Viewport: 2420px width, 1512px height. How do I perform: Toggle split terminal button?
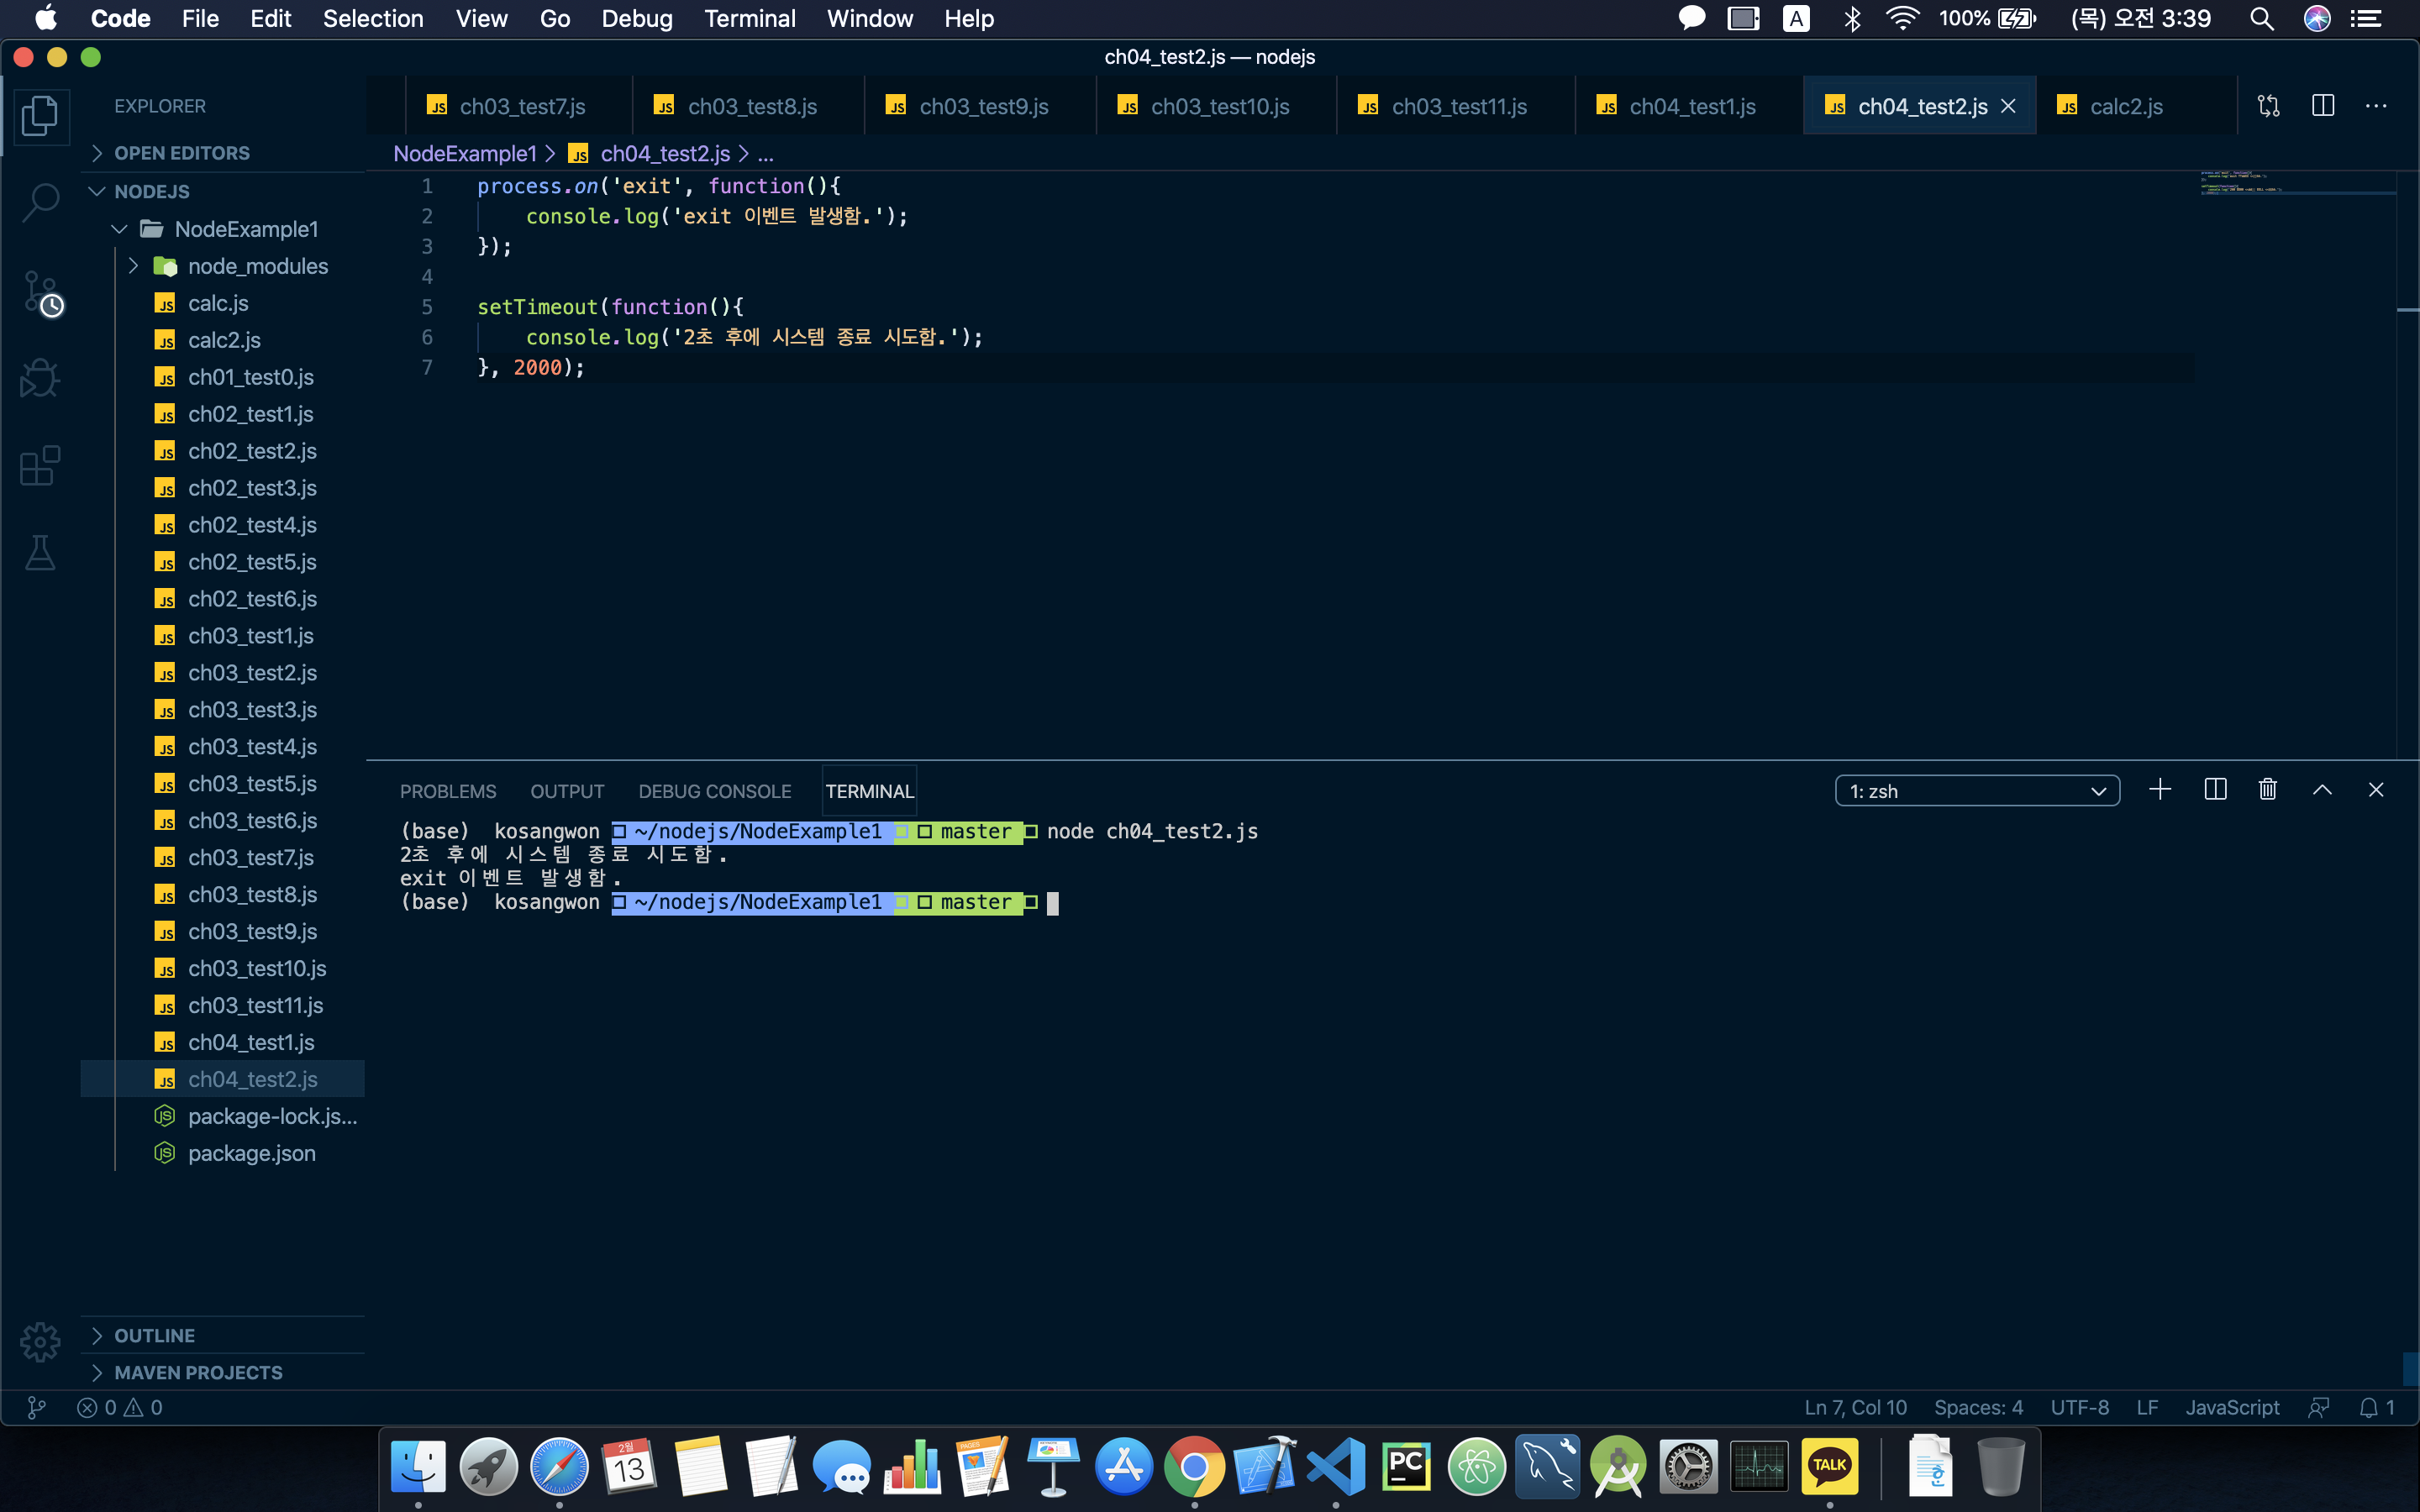[2214, 790]
